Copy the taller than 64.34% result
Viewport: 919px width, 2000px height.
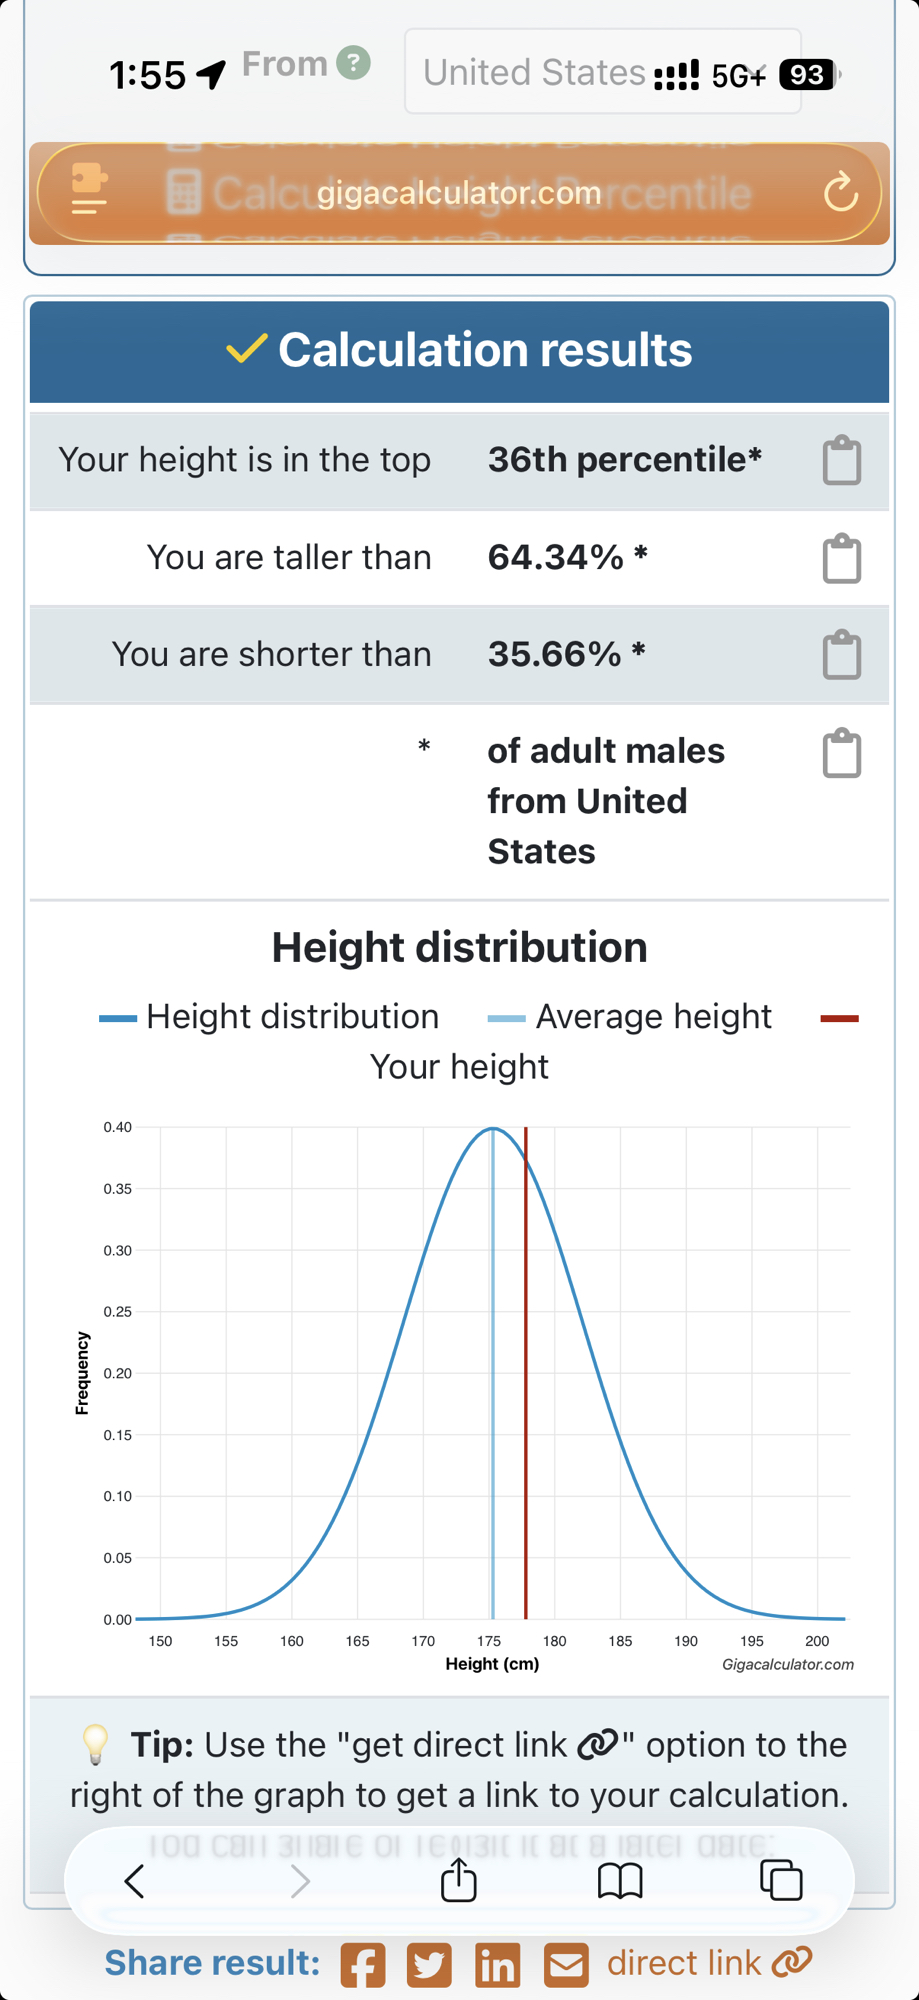(x=841, y=558)
